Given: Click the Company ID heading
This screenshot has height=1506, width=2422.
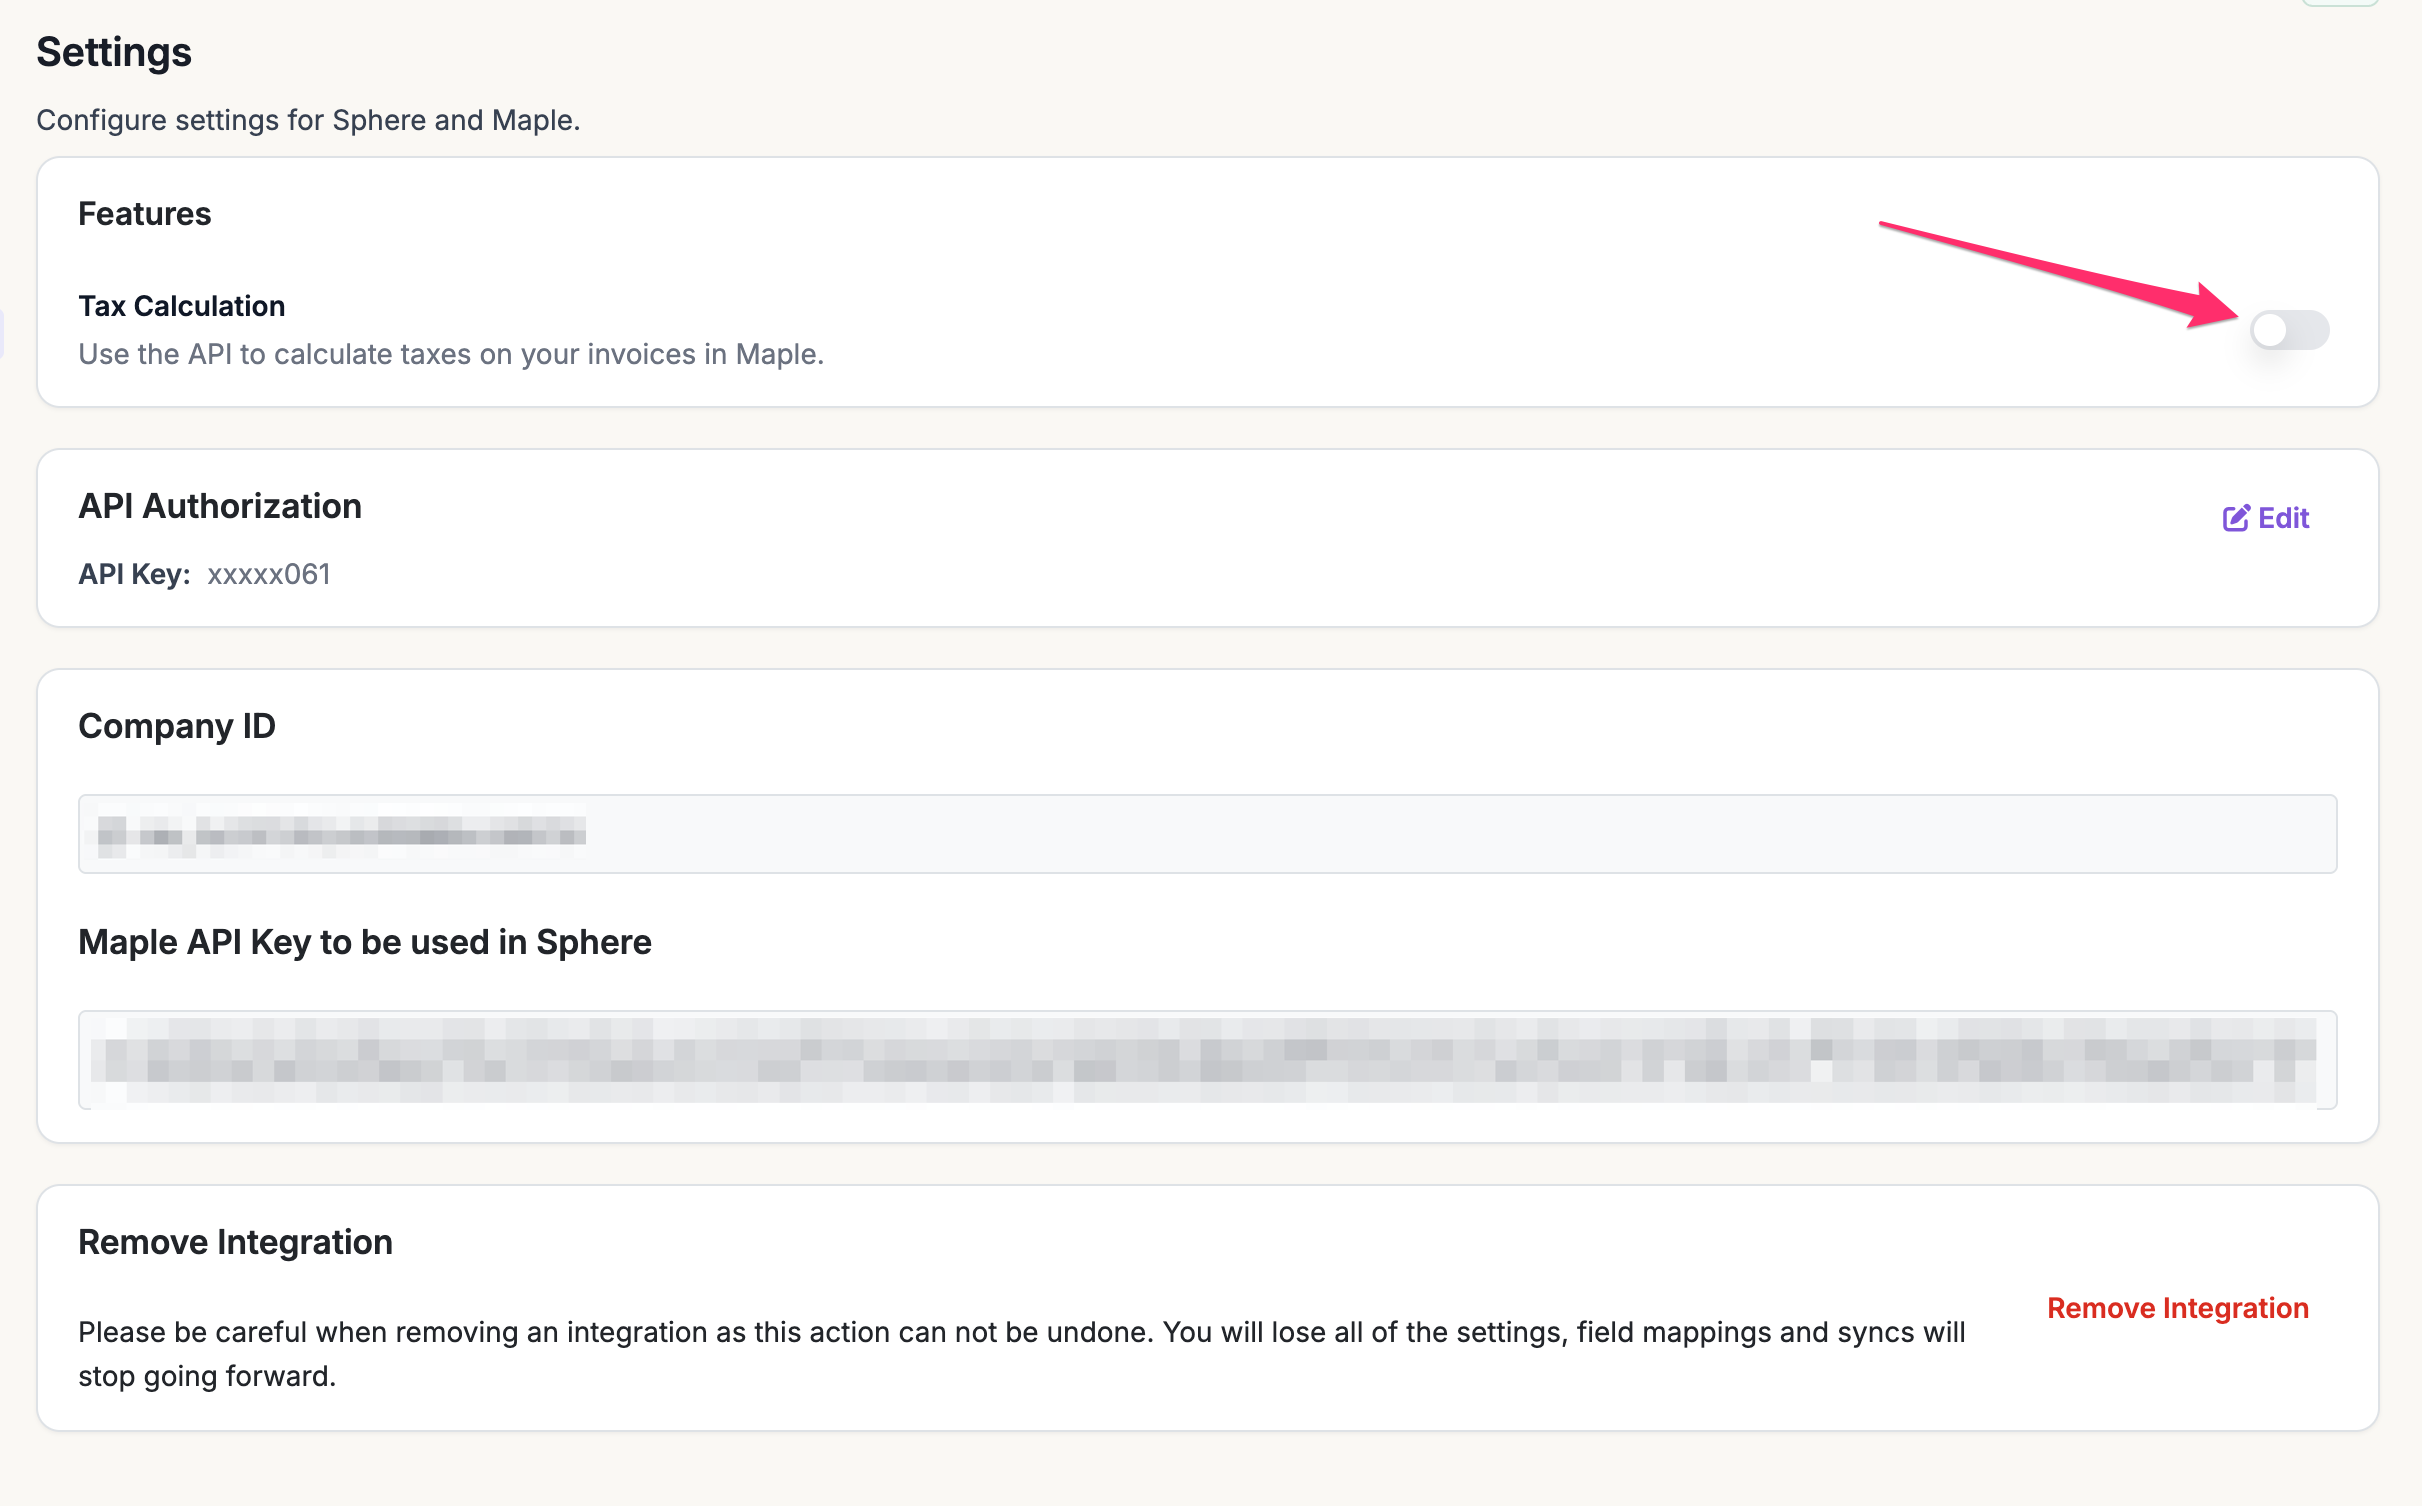Looking at the screenshot, I should click(177, 726).
